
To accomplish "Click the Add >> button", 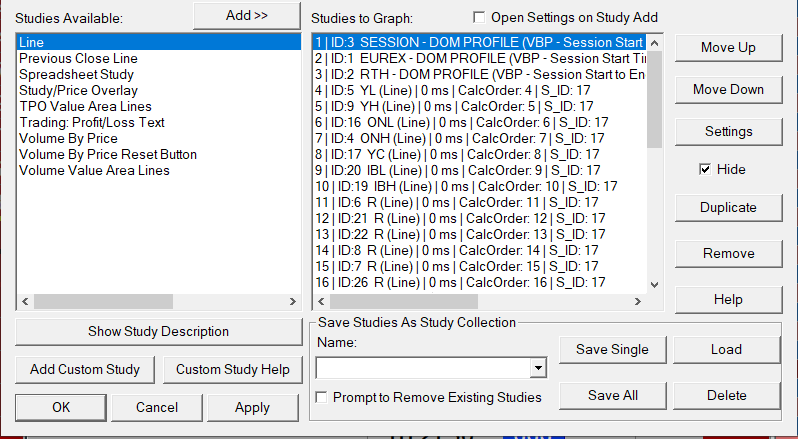I will pos(246,16).
